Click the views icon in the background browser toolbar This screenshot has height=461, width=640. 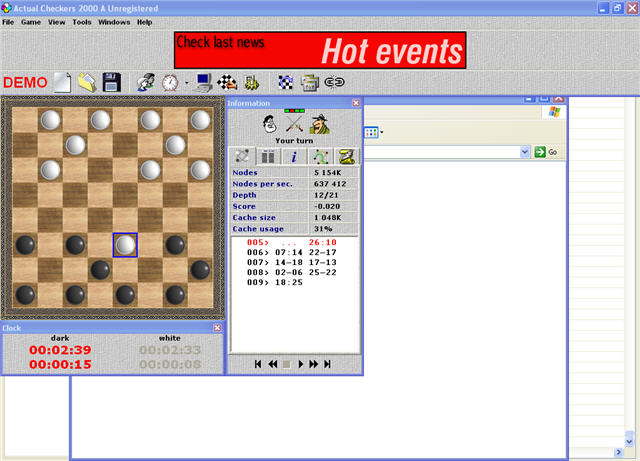pos(371,132)
